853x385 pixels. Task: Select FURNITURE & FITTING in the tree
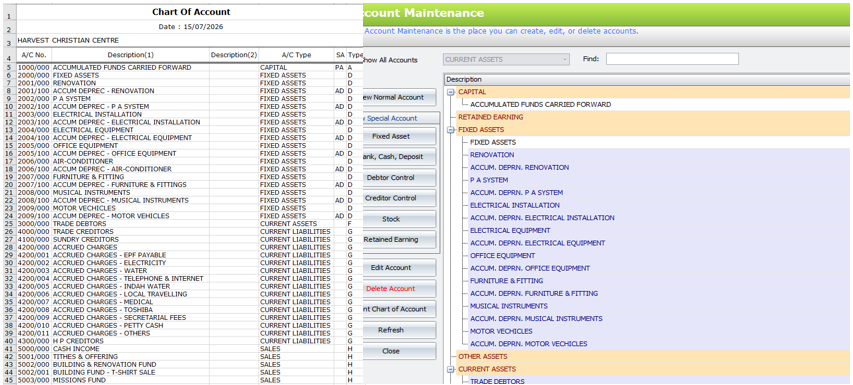pos(506,281)
